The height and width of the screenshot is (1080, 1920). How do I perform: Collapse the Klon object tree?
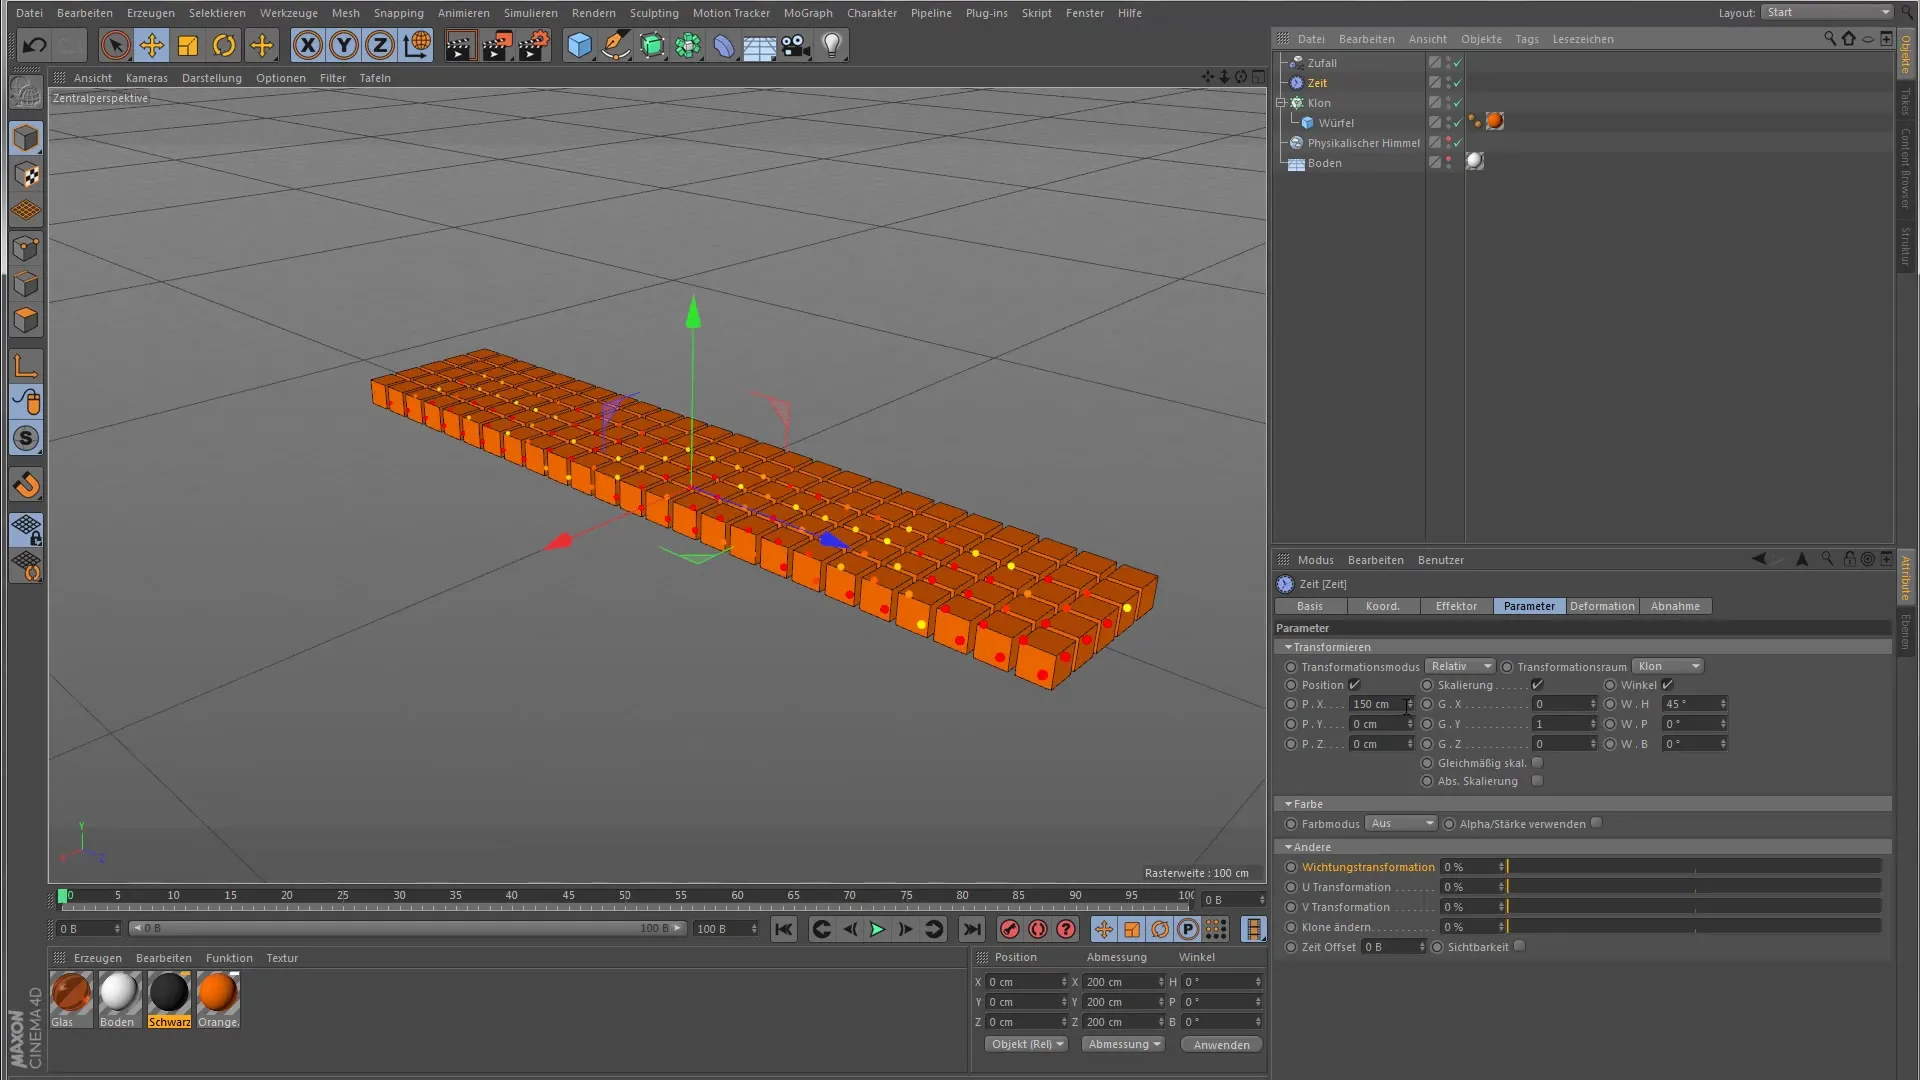(1281, 103)
